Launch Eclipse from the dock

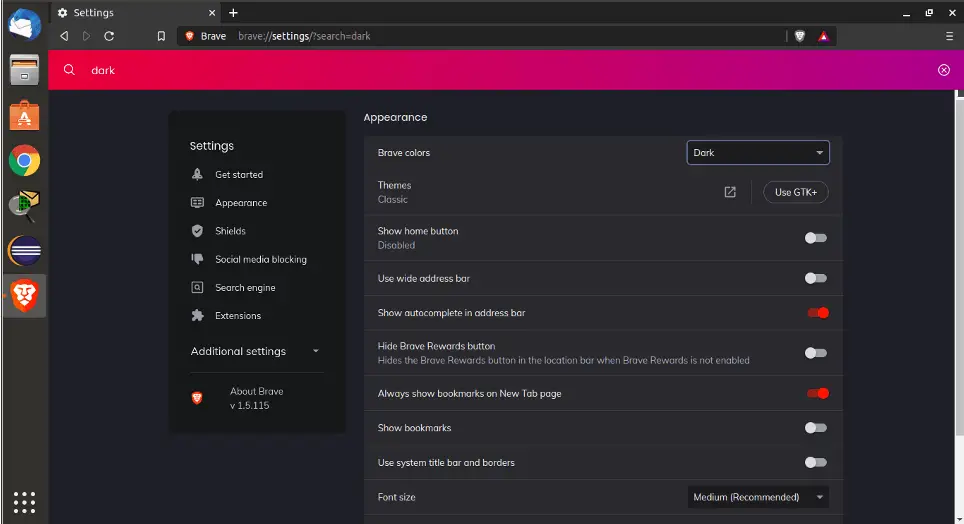[x=25, y=250]
